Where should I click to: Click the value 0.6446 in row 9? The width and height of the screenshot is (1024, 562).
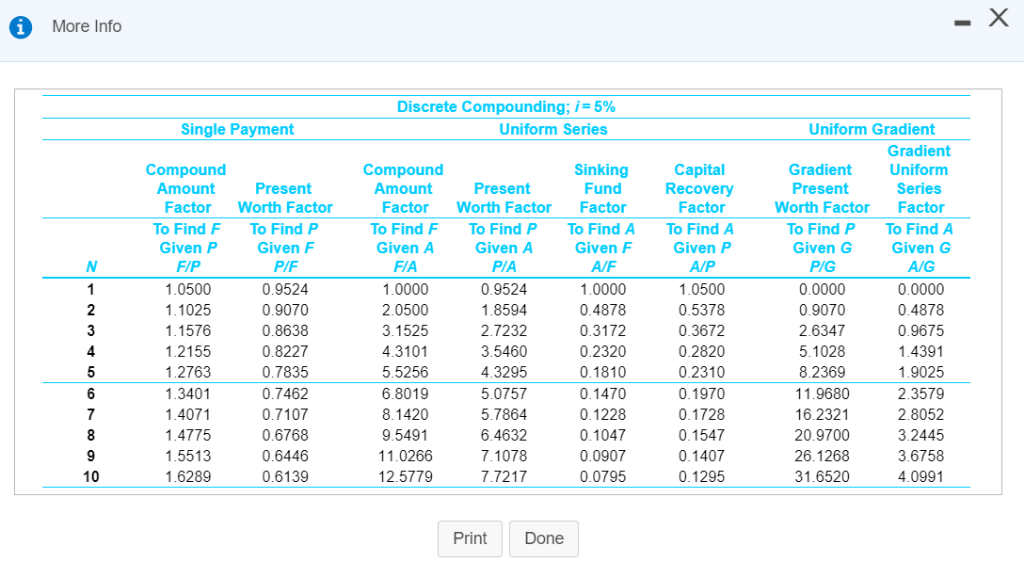(285, 456)
